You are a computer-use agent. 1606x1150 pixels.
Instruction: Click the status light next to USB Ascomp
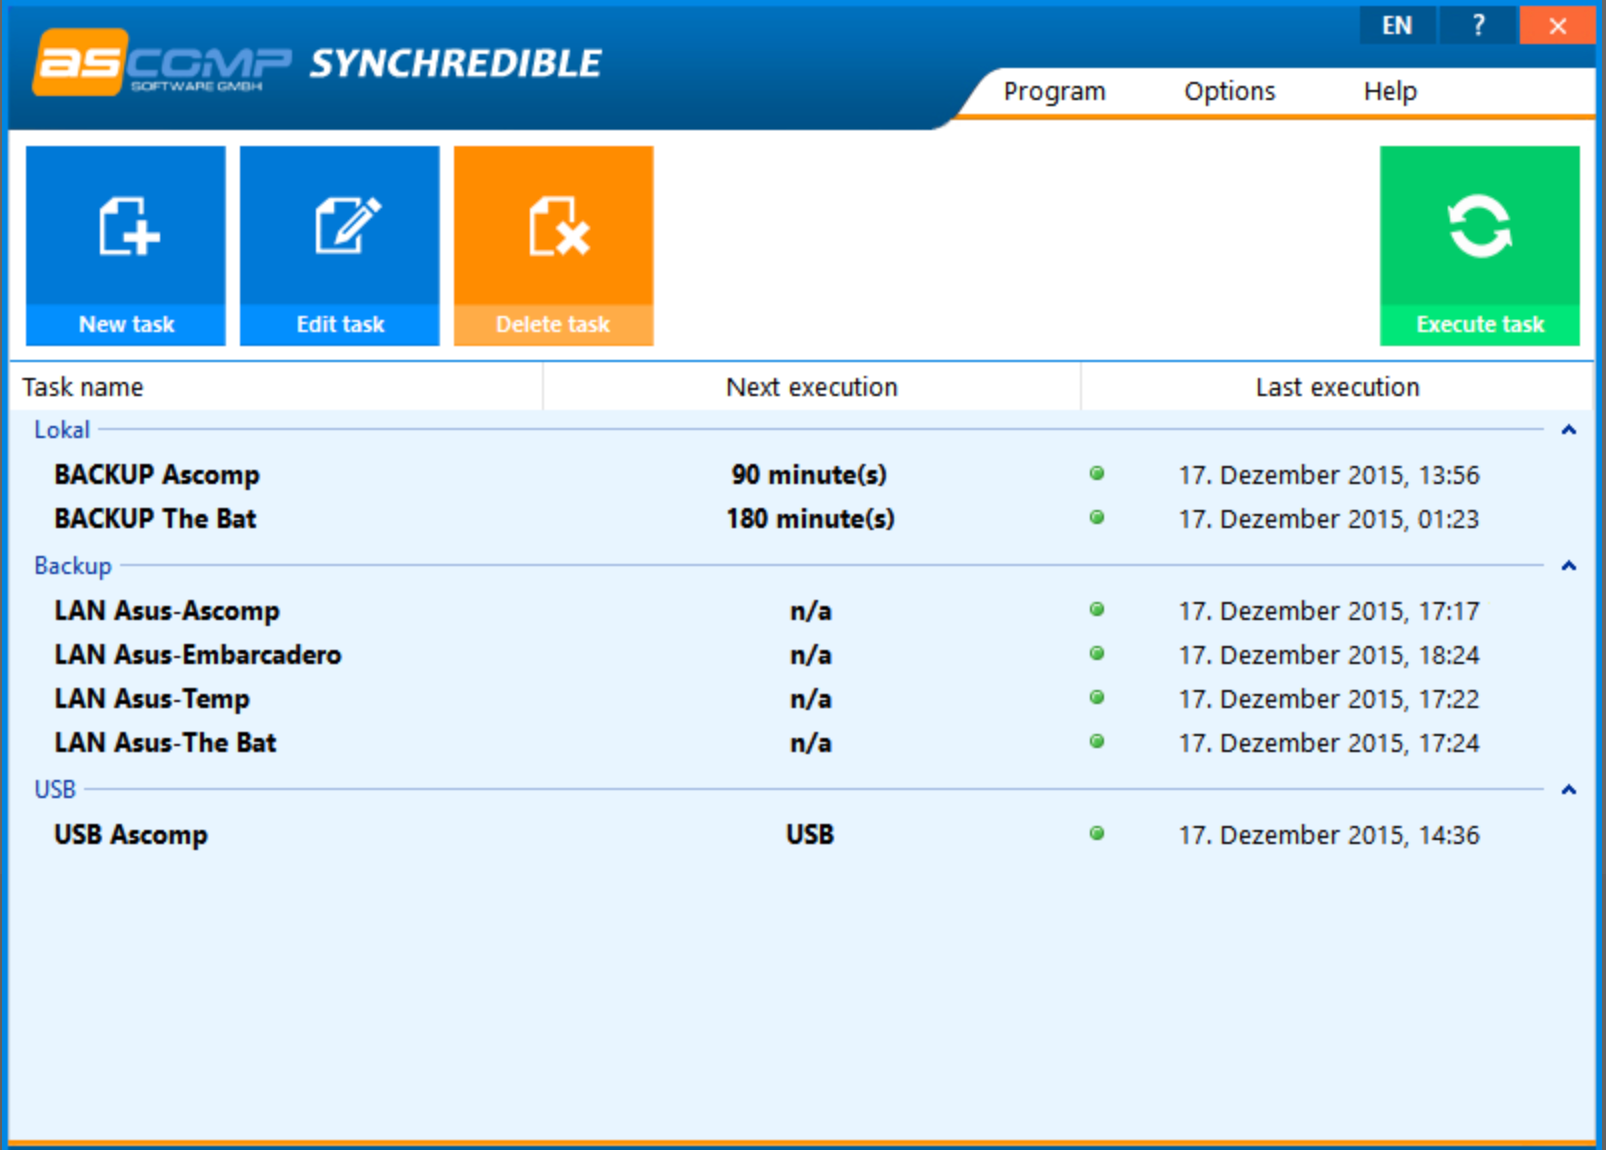pos(1097,834)
